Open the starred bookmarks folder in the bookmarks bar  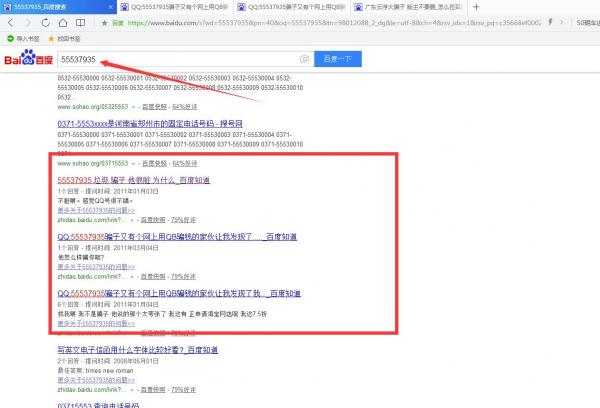64,39
